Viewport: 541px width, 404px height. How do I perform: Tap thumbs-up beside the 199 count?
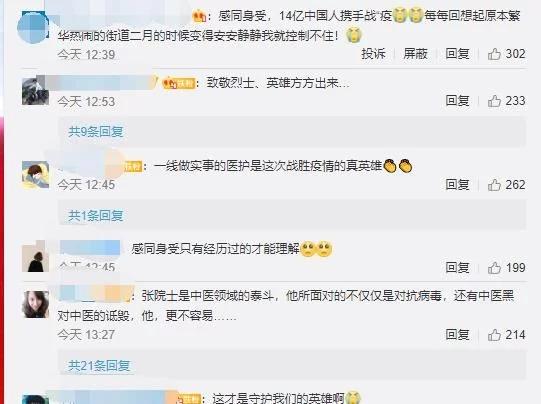pos(494,268)
